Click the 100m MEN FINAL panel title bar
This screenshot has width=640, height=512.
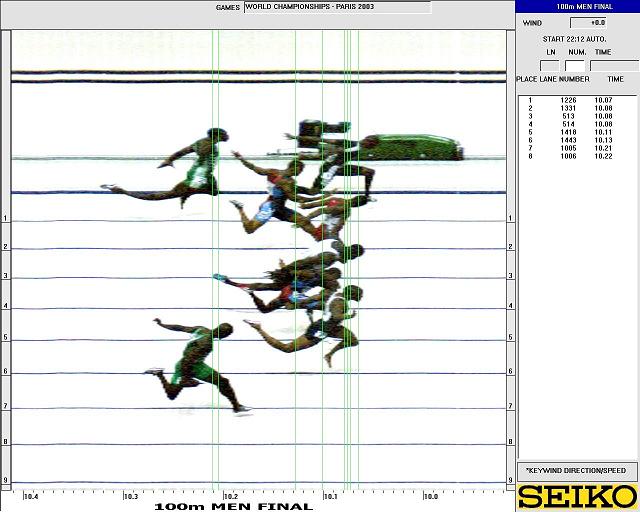[x=576, y=7]
